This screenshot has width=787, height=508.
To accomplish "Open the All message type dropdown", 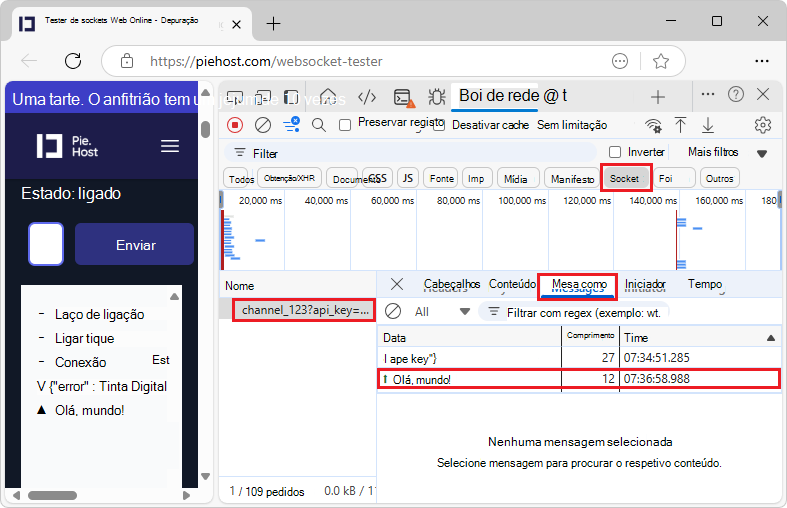I will [x=442, y=312].
